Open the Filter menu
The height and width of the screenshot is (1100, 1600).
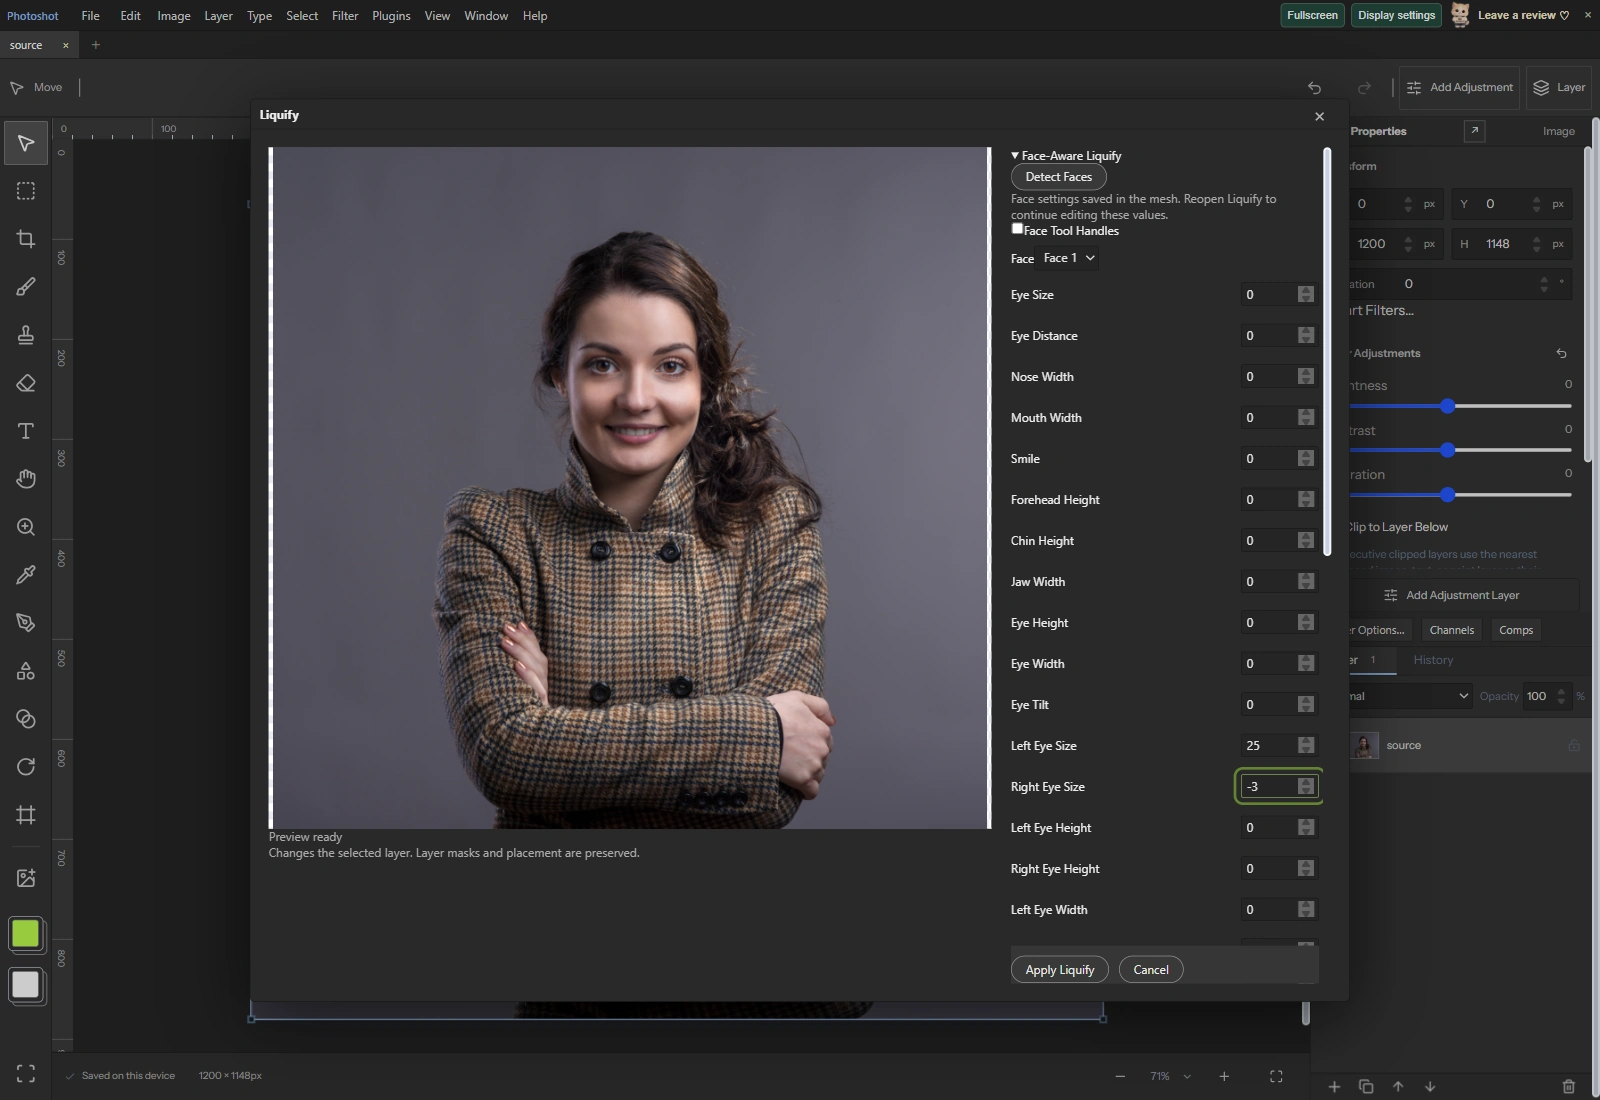tap(345, 16)
